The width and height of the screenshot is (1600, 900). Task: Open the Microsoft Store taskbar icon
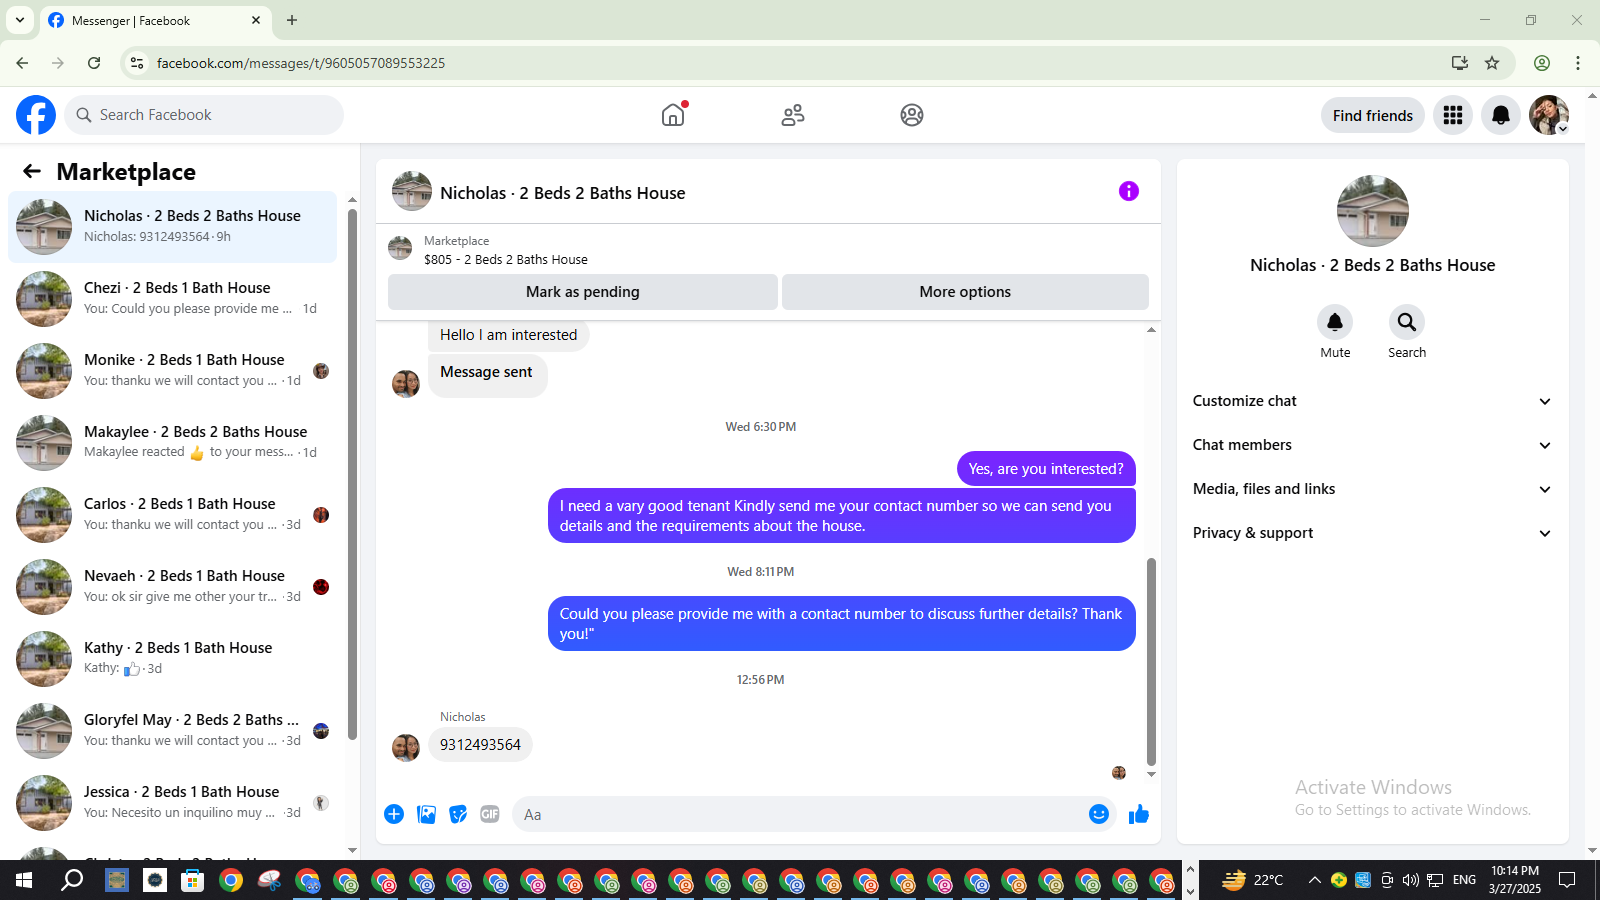192,880
